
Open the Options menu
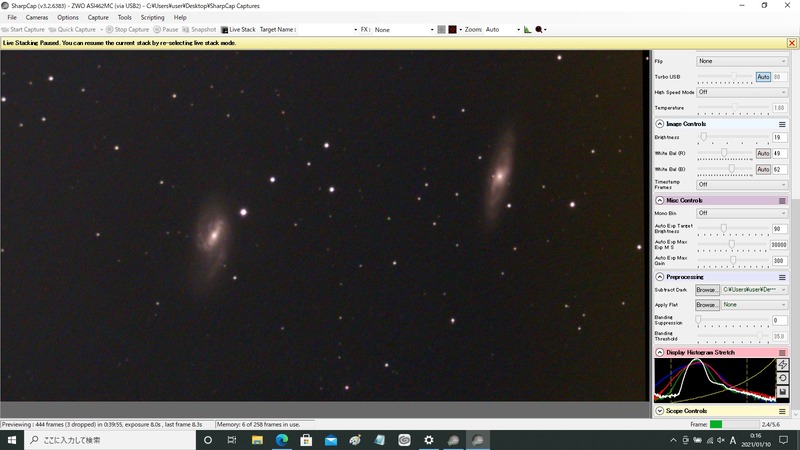click(x=68, y=17)
